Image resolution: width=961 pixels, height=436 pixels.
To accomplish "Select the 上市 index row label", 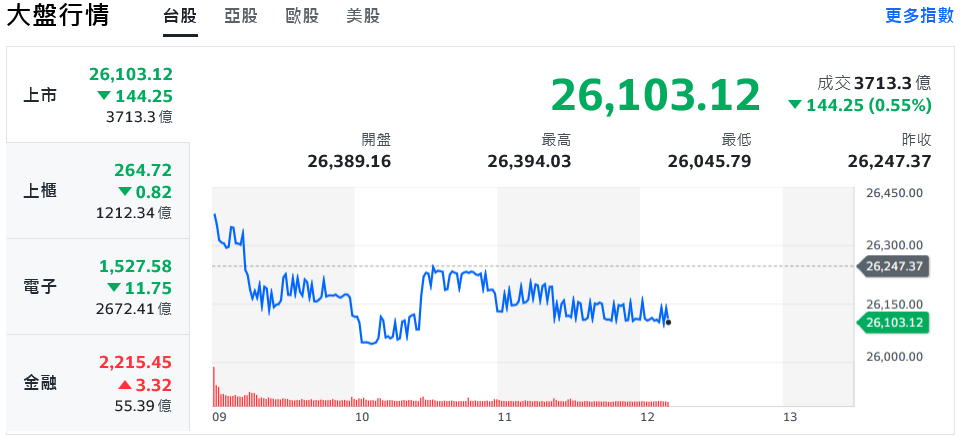I will pos(40,96).
